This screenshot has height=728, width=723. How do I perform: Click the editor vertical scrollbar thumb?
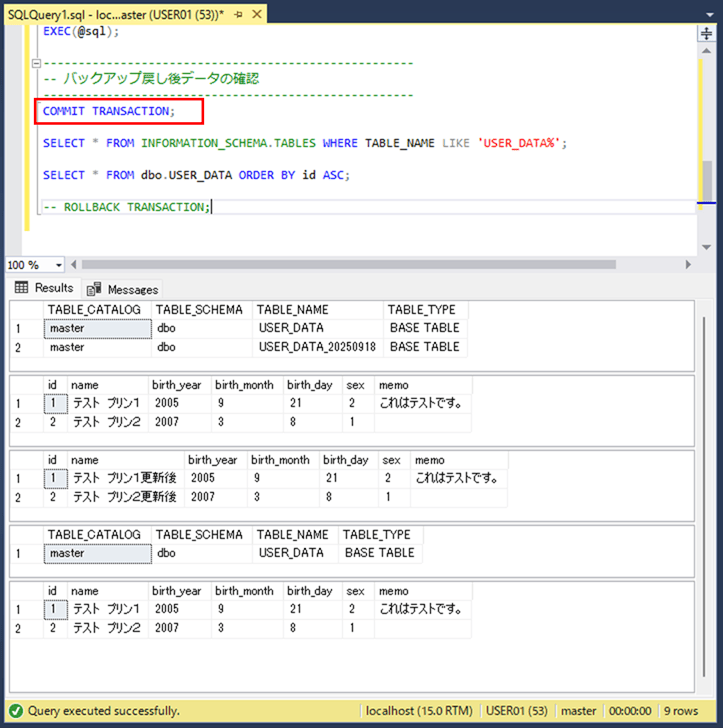[707, 180]
